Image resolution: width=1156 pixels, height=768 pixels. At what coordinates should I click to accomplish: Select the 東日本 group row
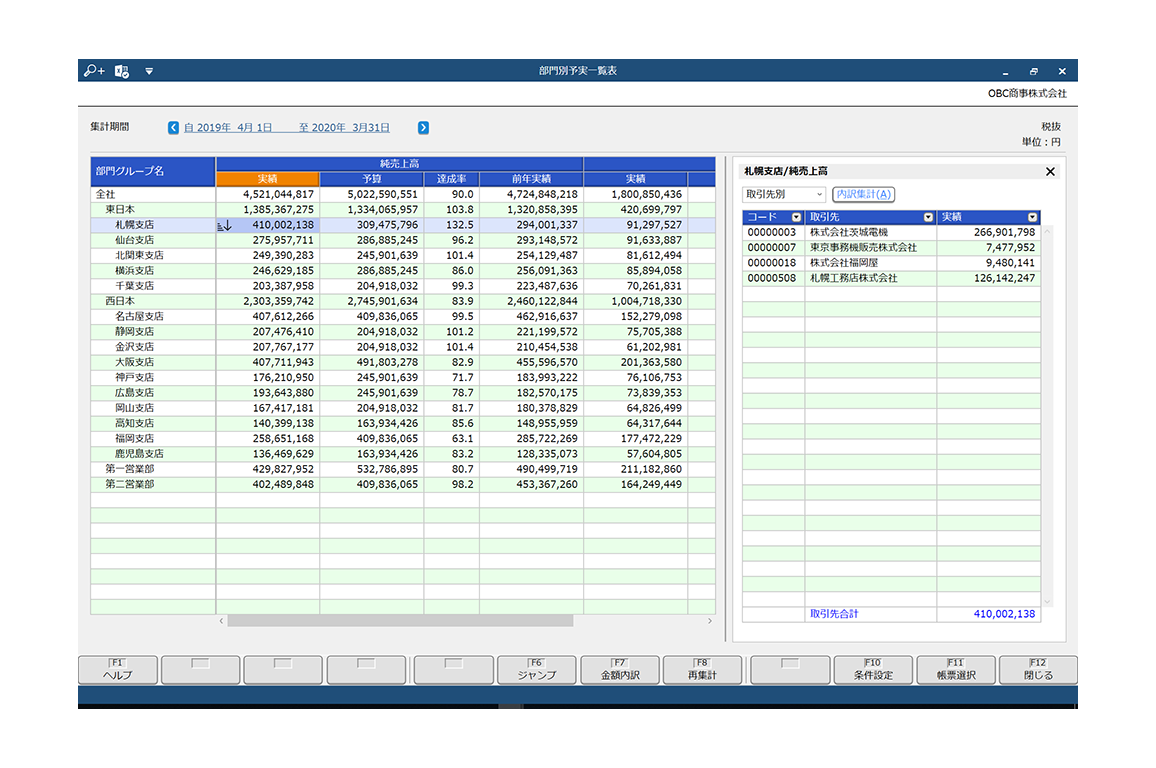pyautogui.click(x=119, y=210)
